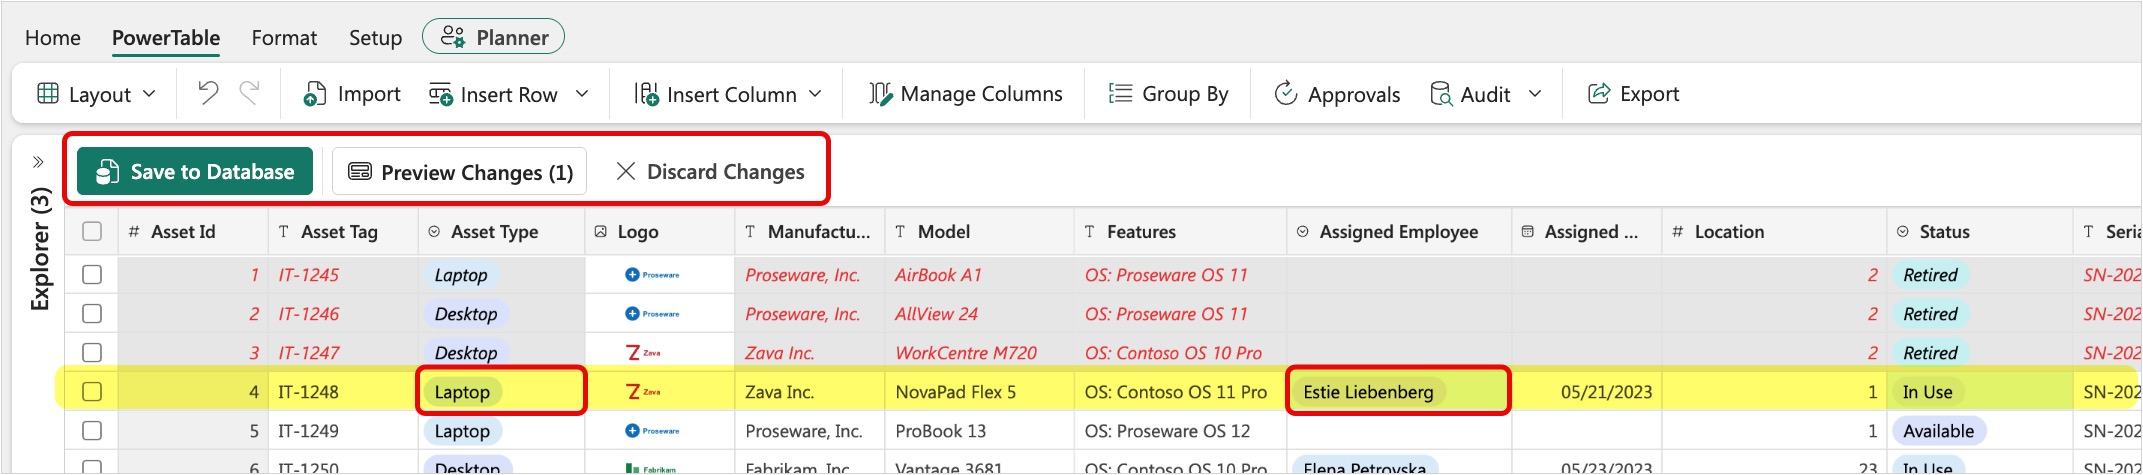
Task: Click the Proseware logo in row IT-1245
Action: click(x=652, y=274)
